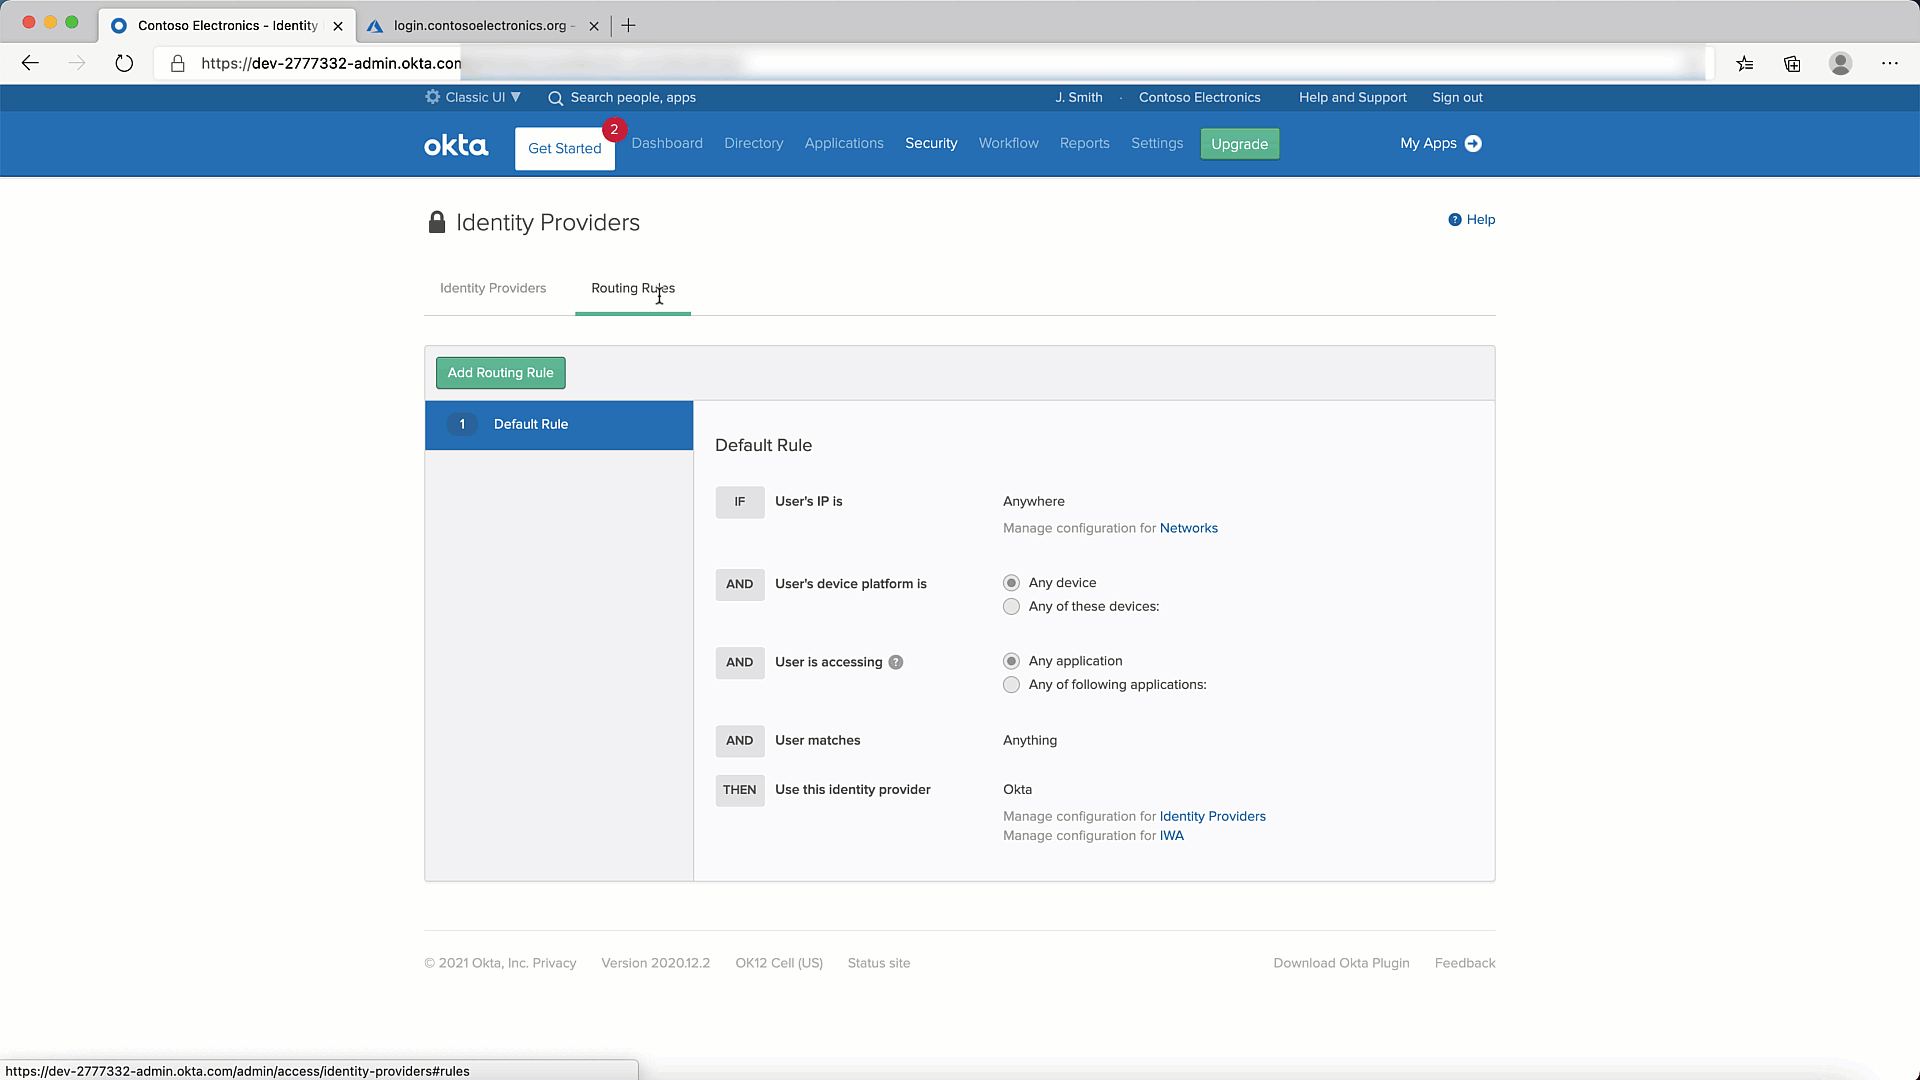Open browser three-dot settings menu
The height and width of the screenshot is (1080, 1920).
[1889, 63]
